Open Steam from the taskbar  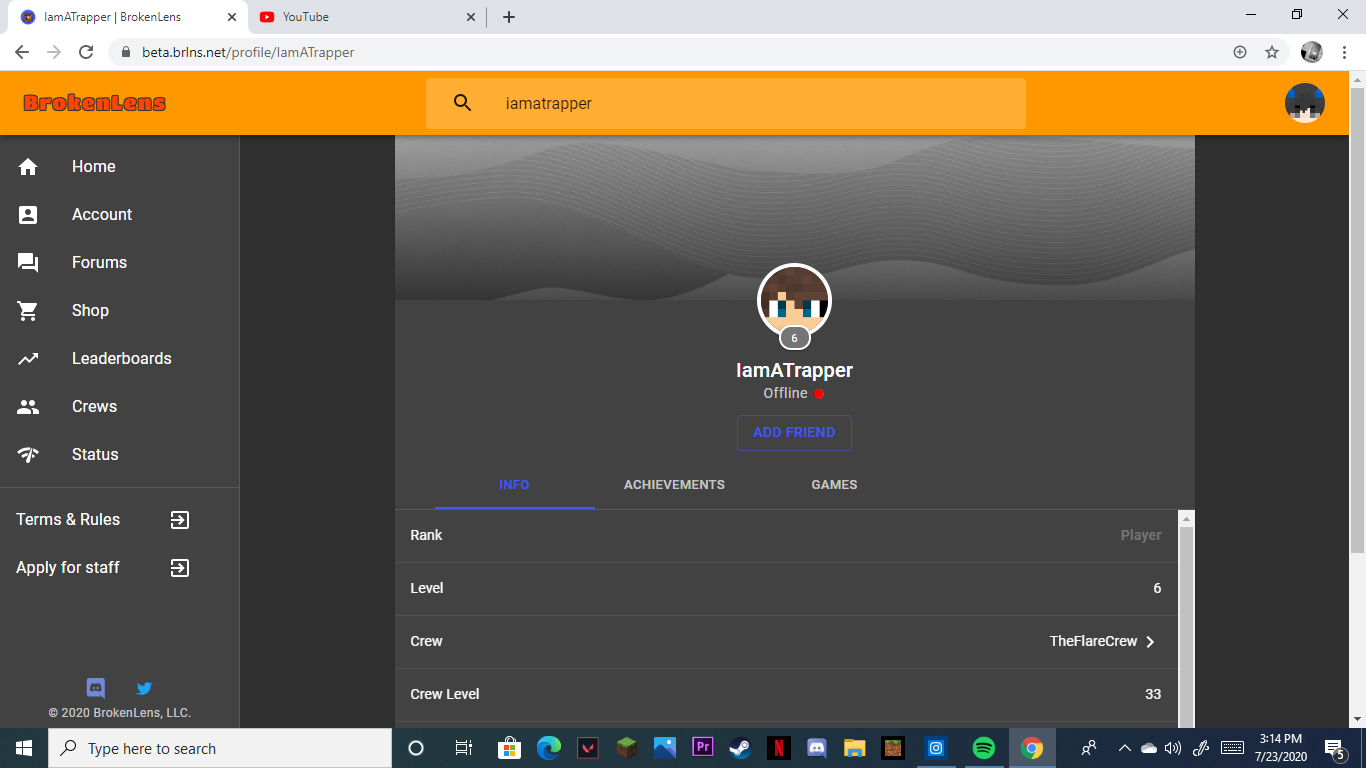pos(740,748)
